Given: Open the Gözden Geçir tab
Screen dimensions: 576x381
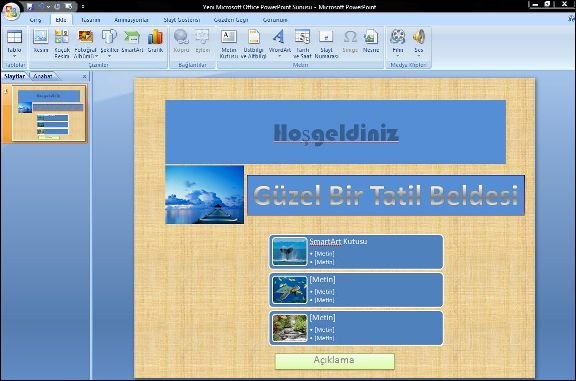Looking at the screenshot, I should (231, 20).
